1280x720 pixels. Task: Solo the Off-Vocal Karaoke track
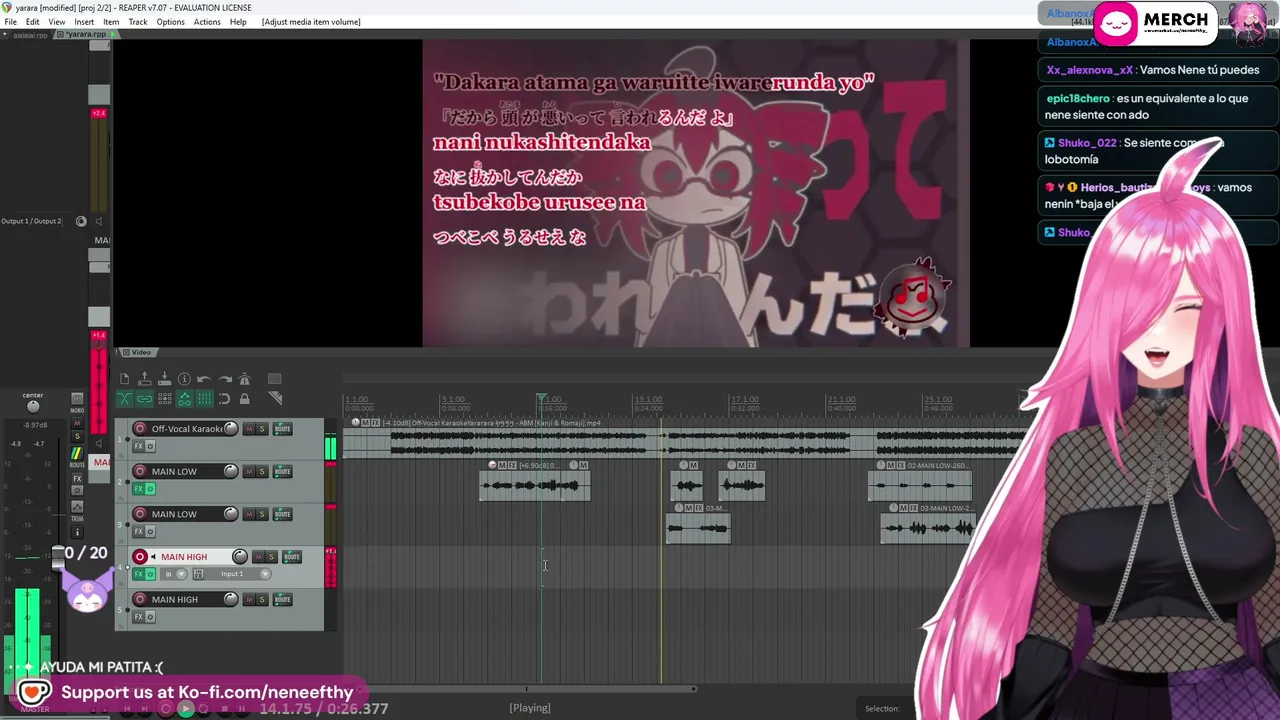point(262,429)
